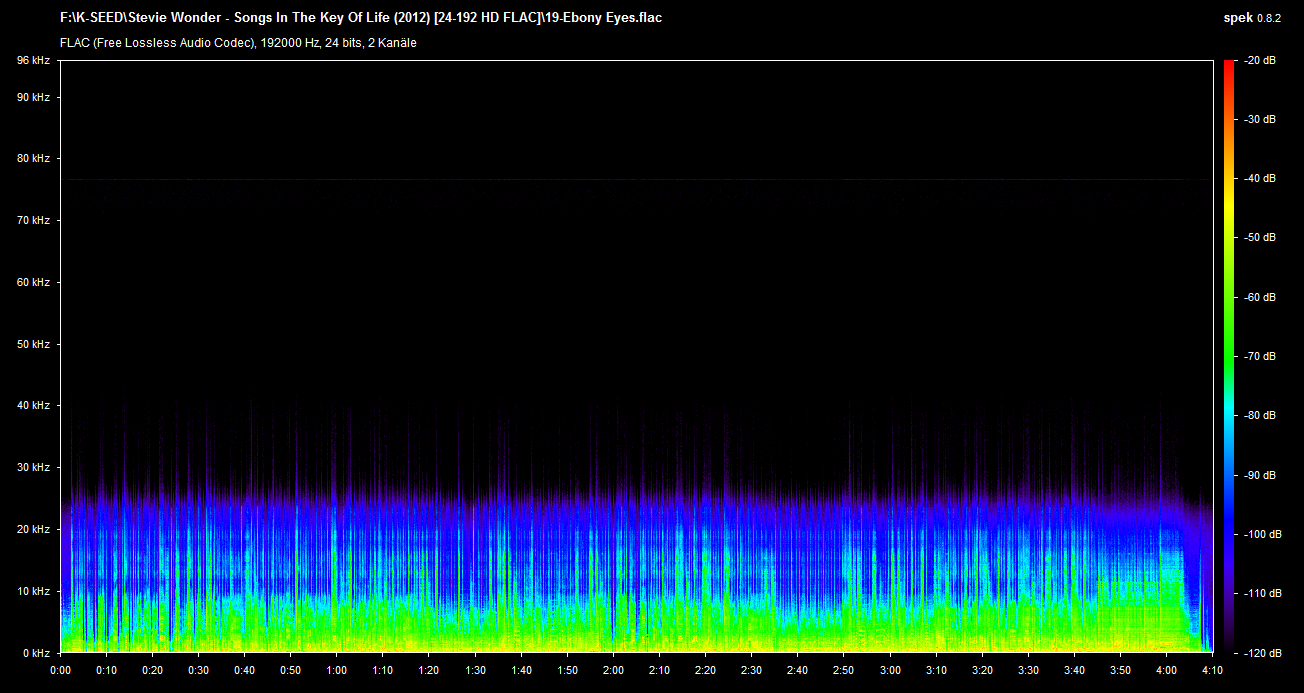Click the 2:00 time axis marker

click(x=613, y=670)
